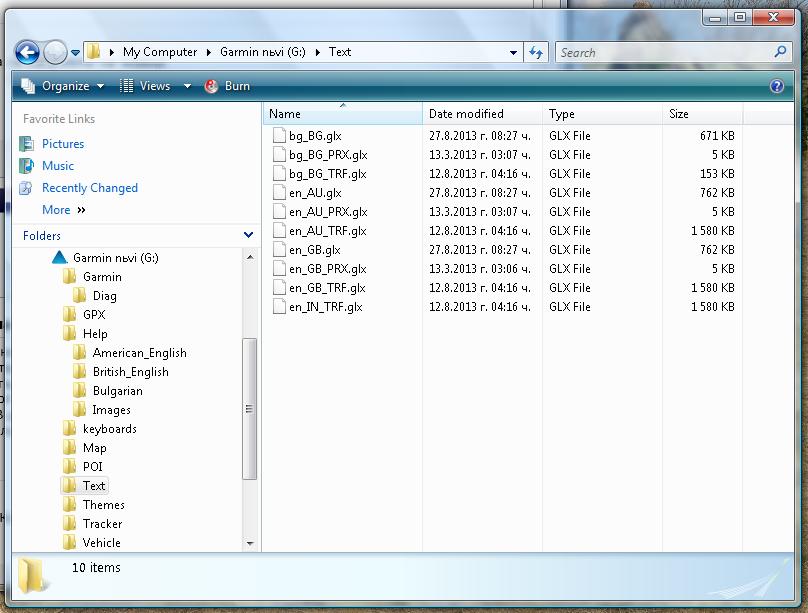
Task: Open the Views dropdown arrow
Action: [x=187, y=86]
